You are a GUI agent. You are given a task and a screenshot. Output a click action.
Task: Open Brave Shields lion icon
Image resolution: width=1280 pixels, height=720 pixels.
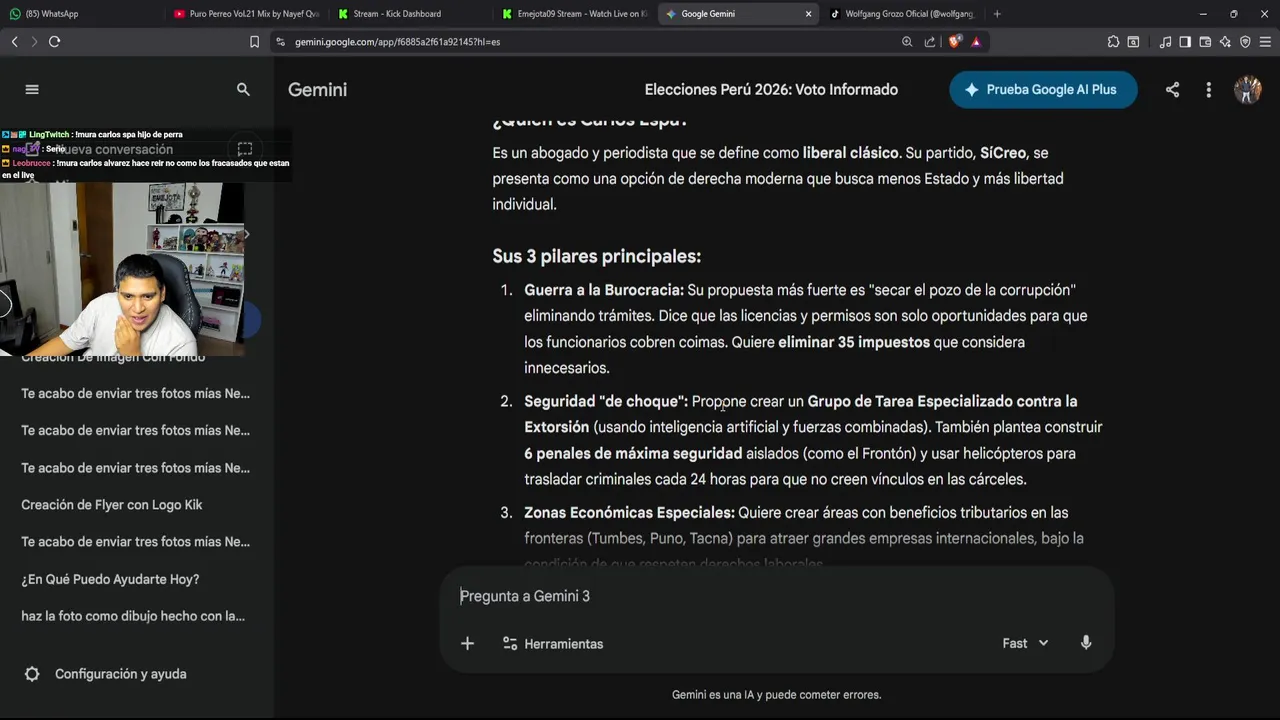[x=955, y=41]
